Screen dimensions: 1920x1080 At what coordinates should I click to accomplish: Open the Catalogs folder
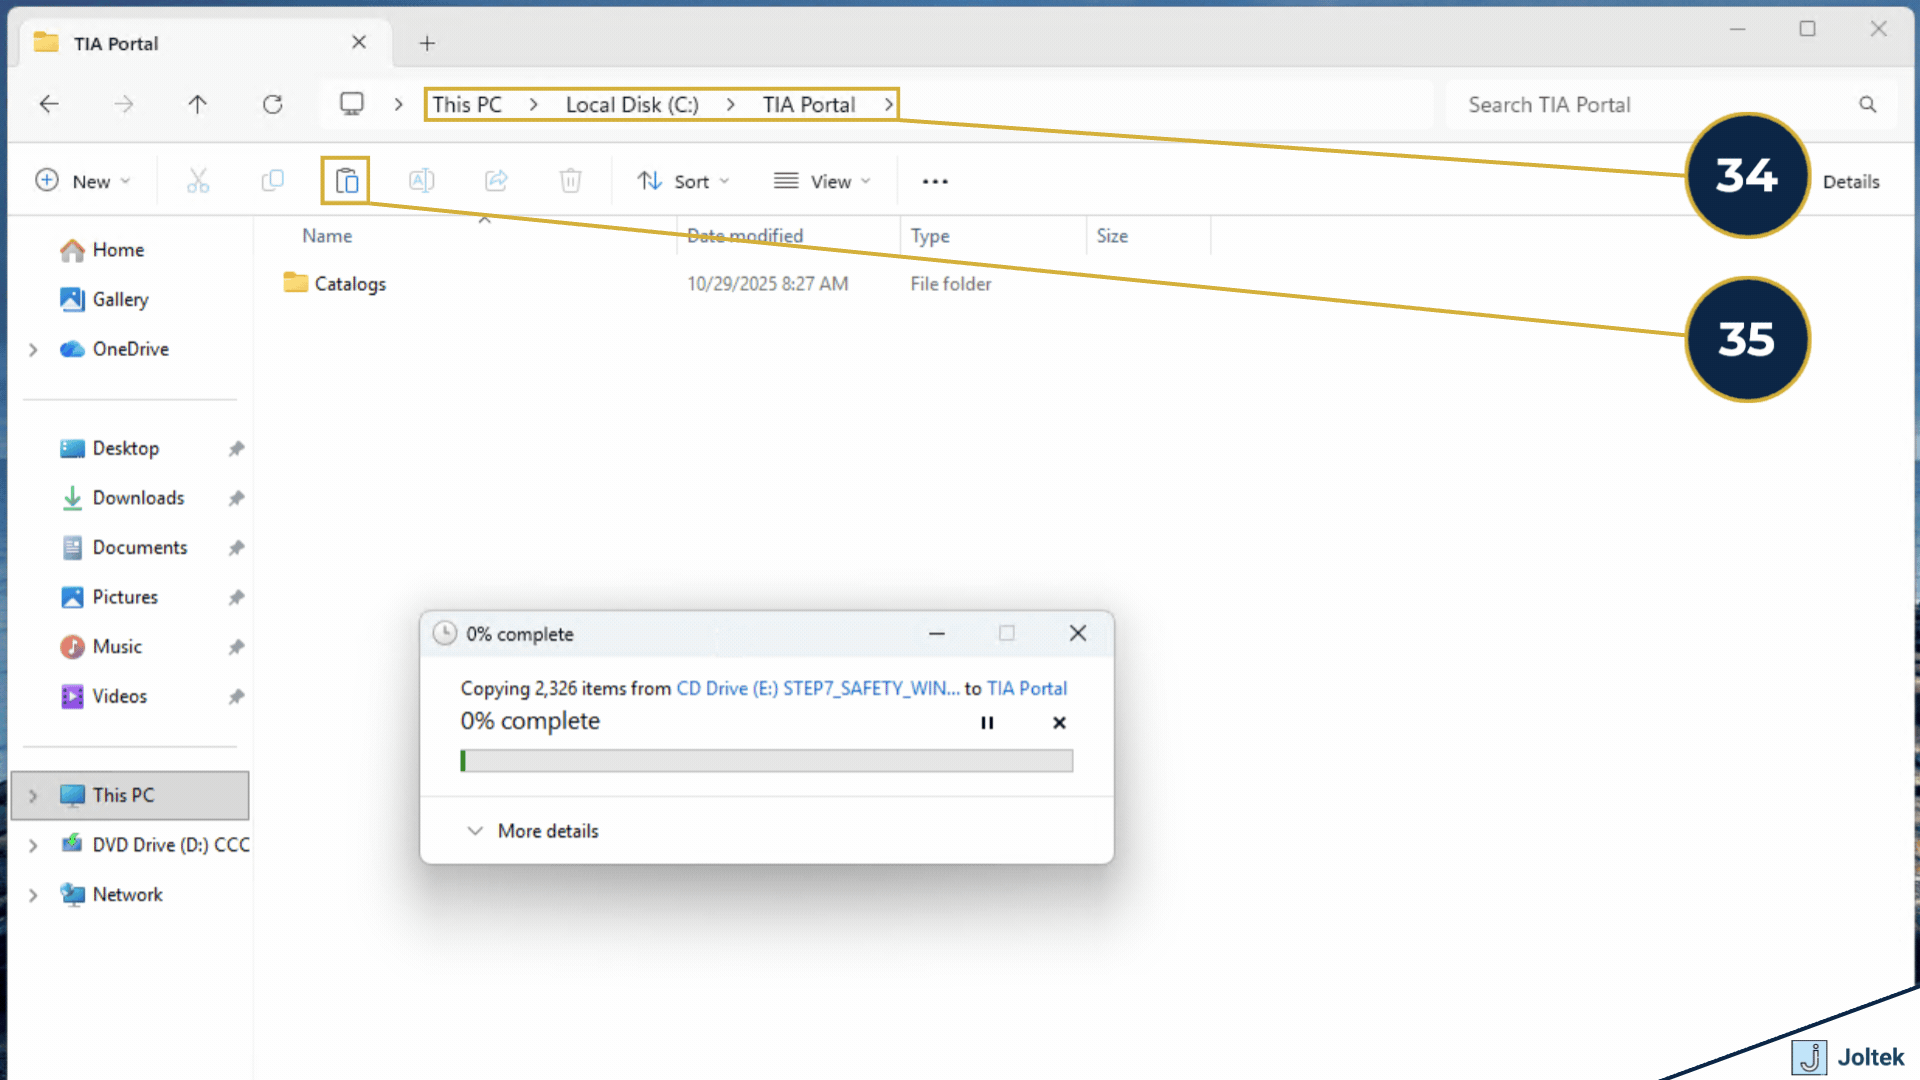349,283
